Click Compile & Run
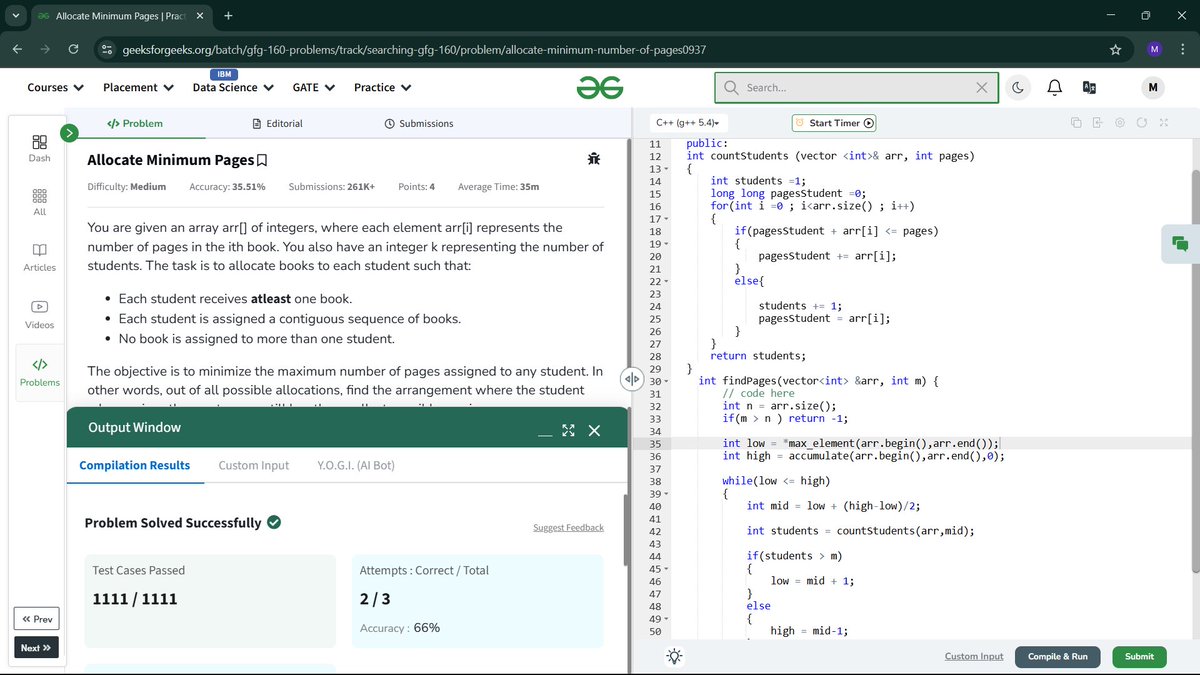 (x=1058, y=656)
